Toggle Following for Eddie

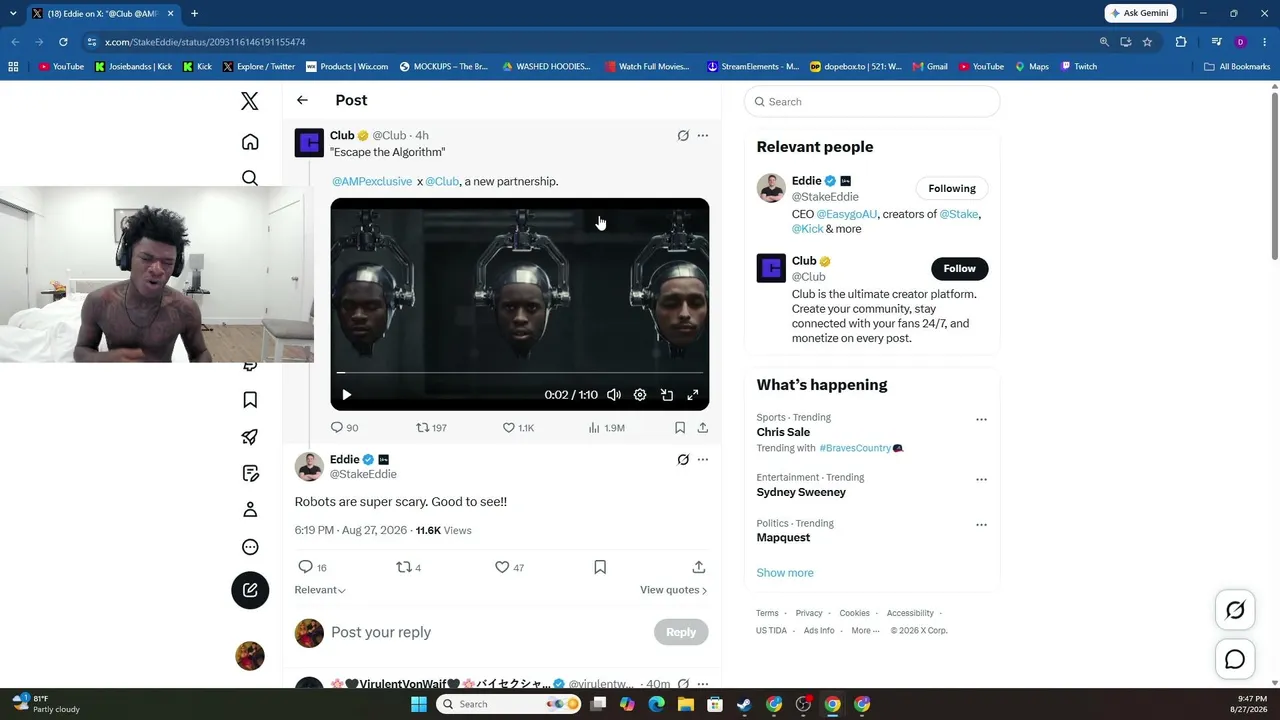click(x=952, y=188)
